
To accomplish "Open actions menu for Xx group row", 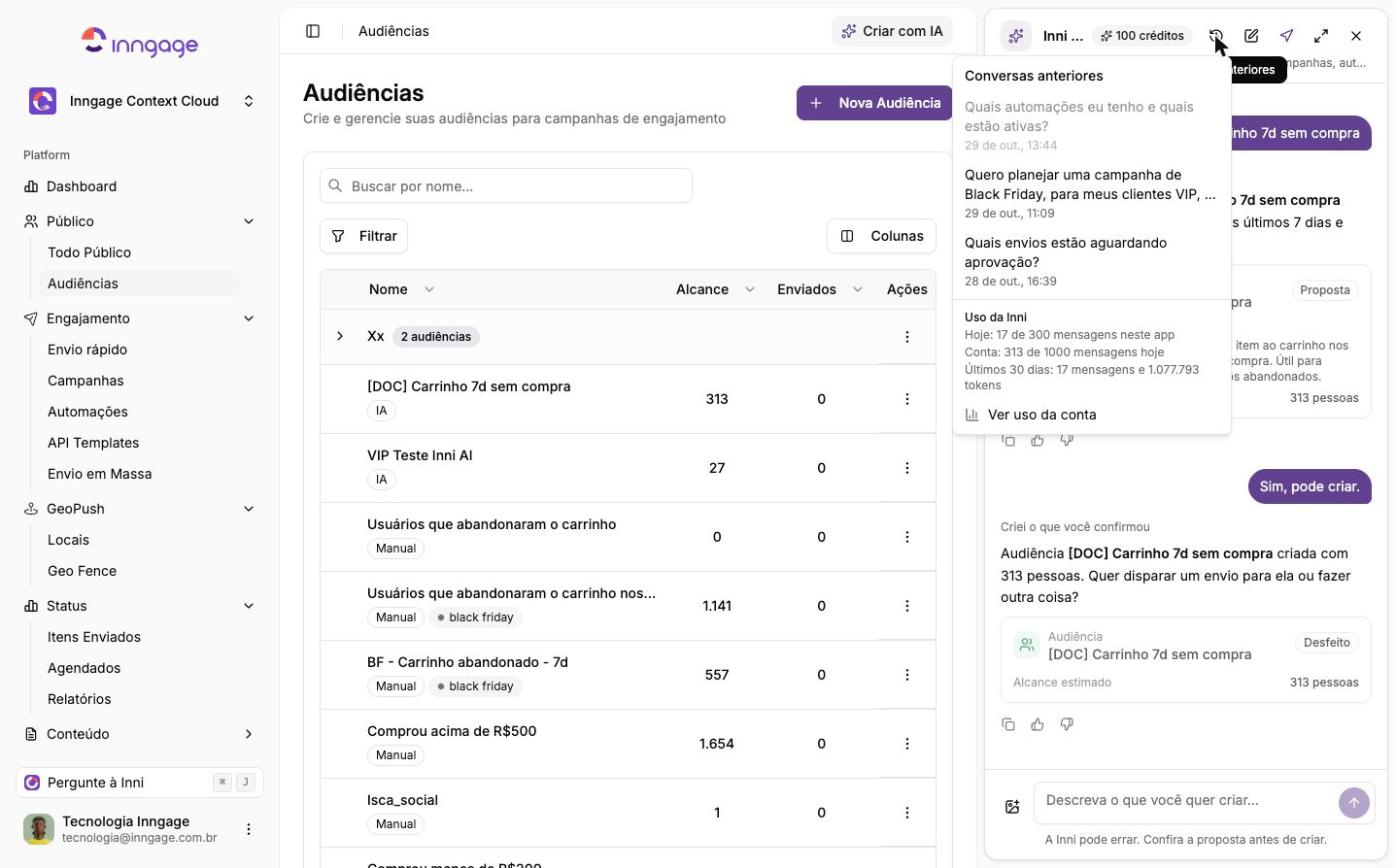I will tap(907, 337).
